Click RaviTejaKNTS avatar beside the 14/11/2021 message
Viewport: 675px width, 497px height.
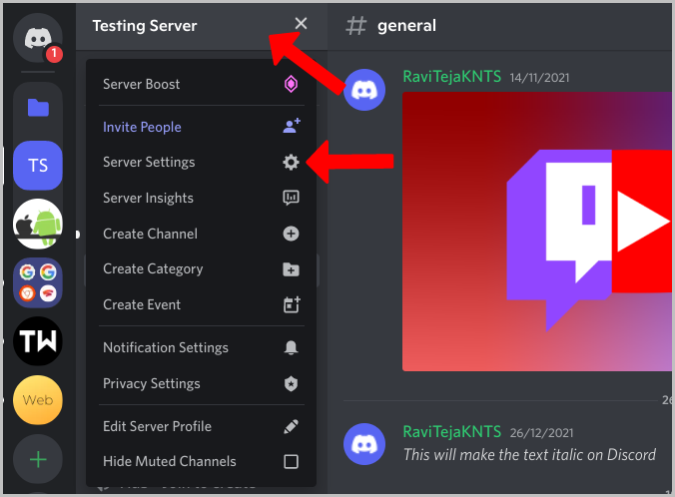[364, 90]
